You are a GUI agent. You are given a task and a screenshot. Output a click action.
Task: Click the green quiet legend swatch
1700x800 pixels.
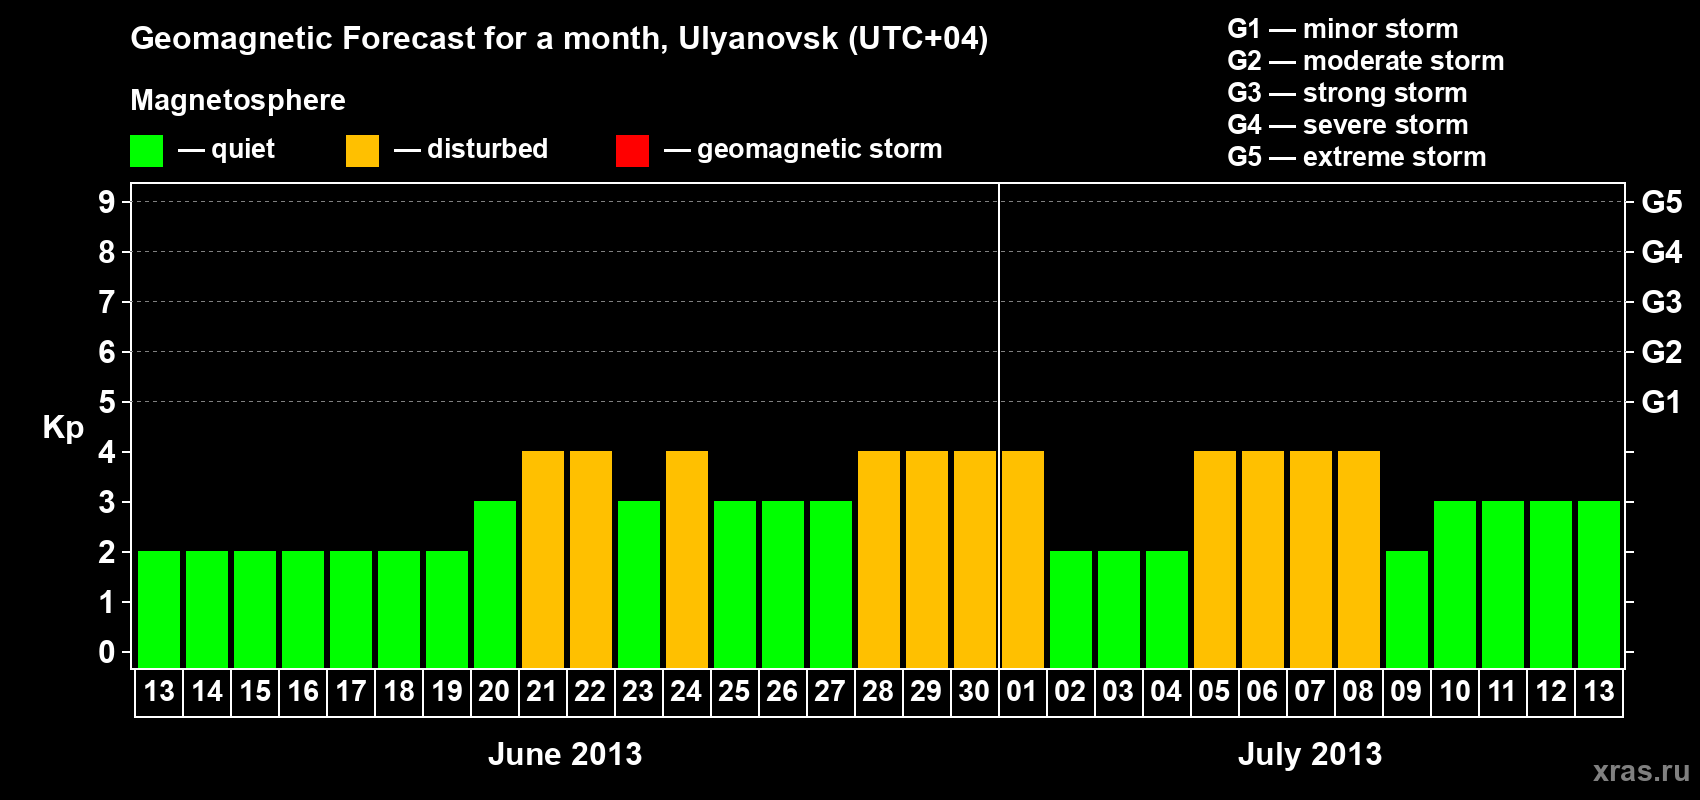(147, 151)
